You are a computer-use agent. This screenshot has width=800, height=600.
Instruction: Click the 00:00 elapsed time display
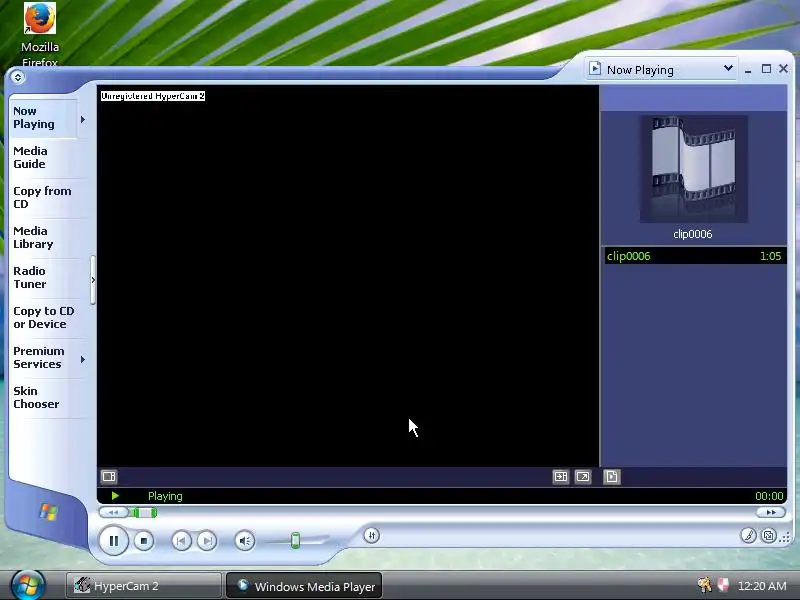click(769, 496)
